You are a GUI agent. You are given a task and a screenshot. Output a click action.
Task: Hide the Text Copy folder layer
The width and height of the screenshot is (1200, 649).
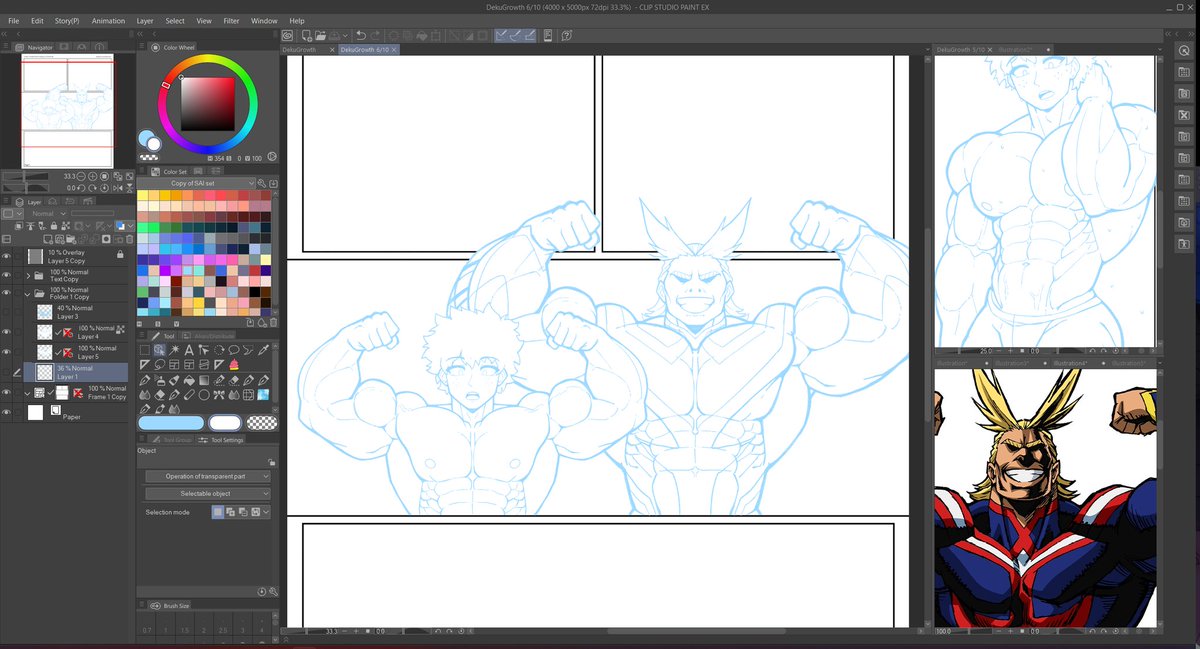(x=7, y=275)
